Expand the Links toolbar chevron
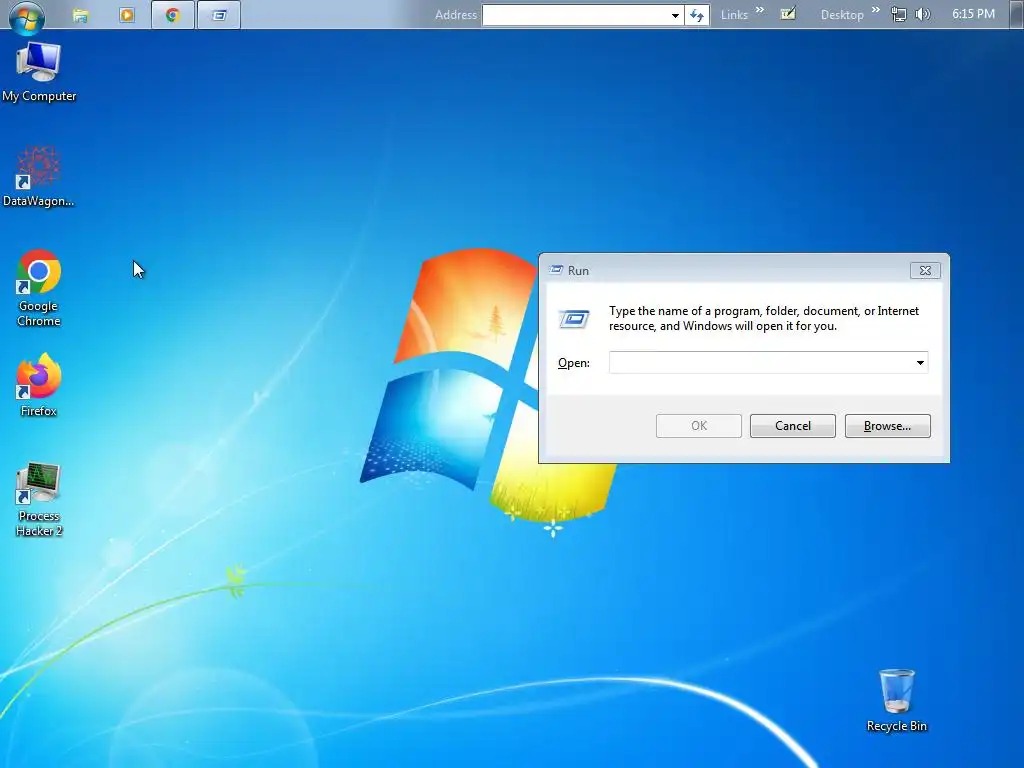The height and width of the screenshot is (768, 1024). click(760, 10)
